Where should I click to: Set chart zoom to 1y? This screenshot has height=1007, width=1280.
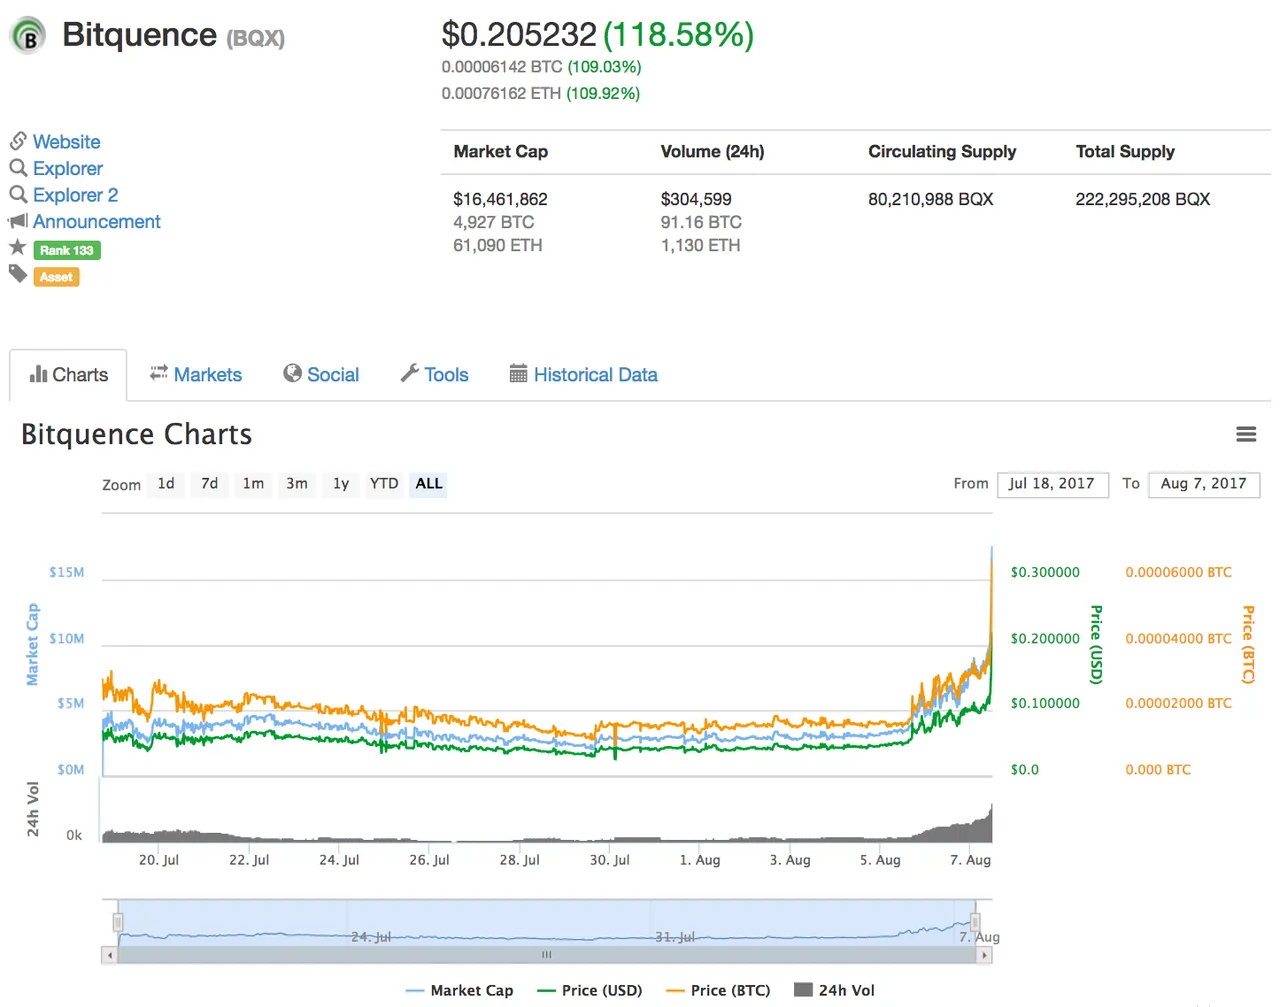point(341,484)
